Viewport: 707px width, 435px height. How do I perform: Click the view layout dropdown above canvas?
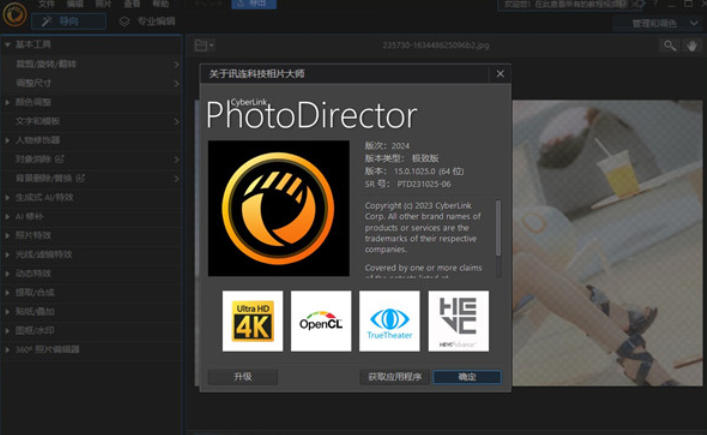click(x=204, y=46)
